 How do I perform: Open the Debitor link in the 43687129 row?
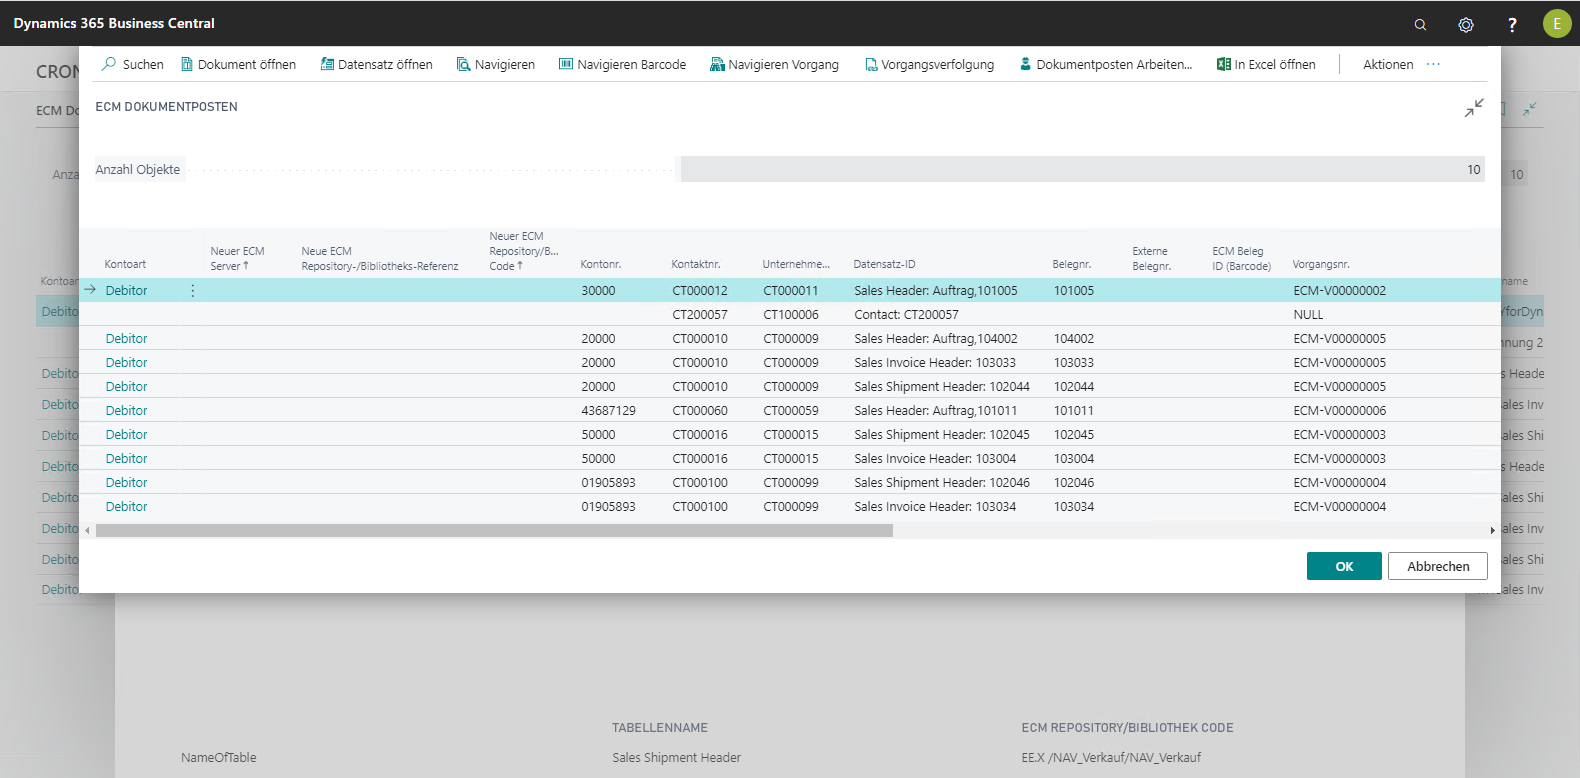[x=126, y=411]
